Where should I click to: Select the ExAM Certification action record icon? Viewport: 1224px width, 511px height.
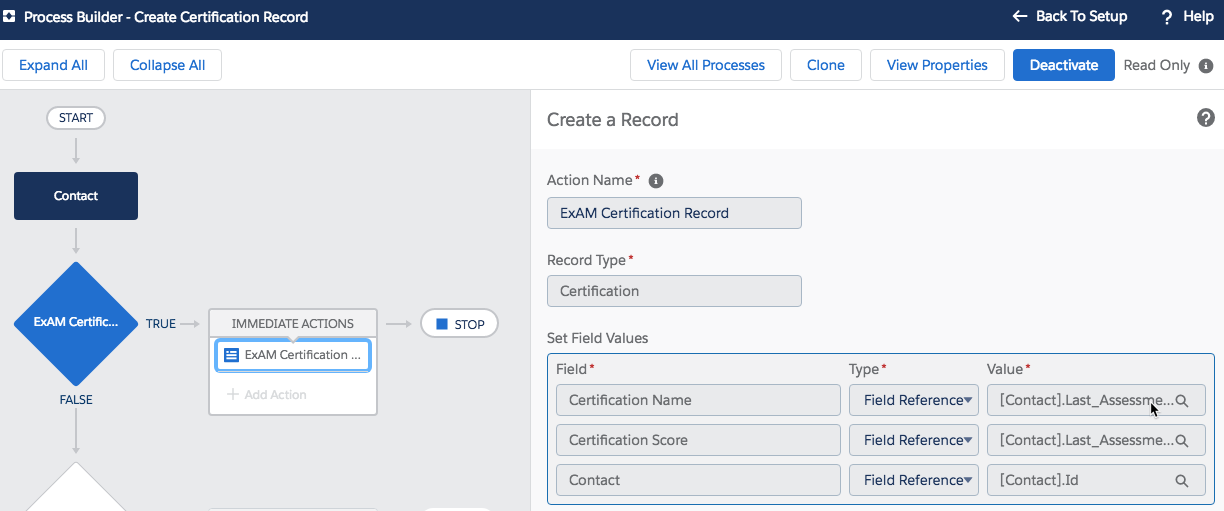pyautogui.click(x=231, y=355)
